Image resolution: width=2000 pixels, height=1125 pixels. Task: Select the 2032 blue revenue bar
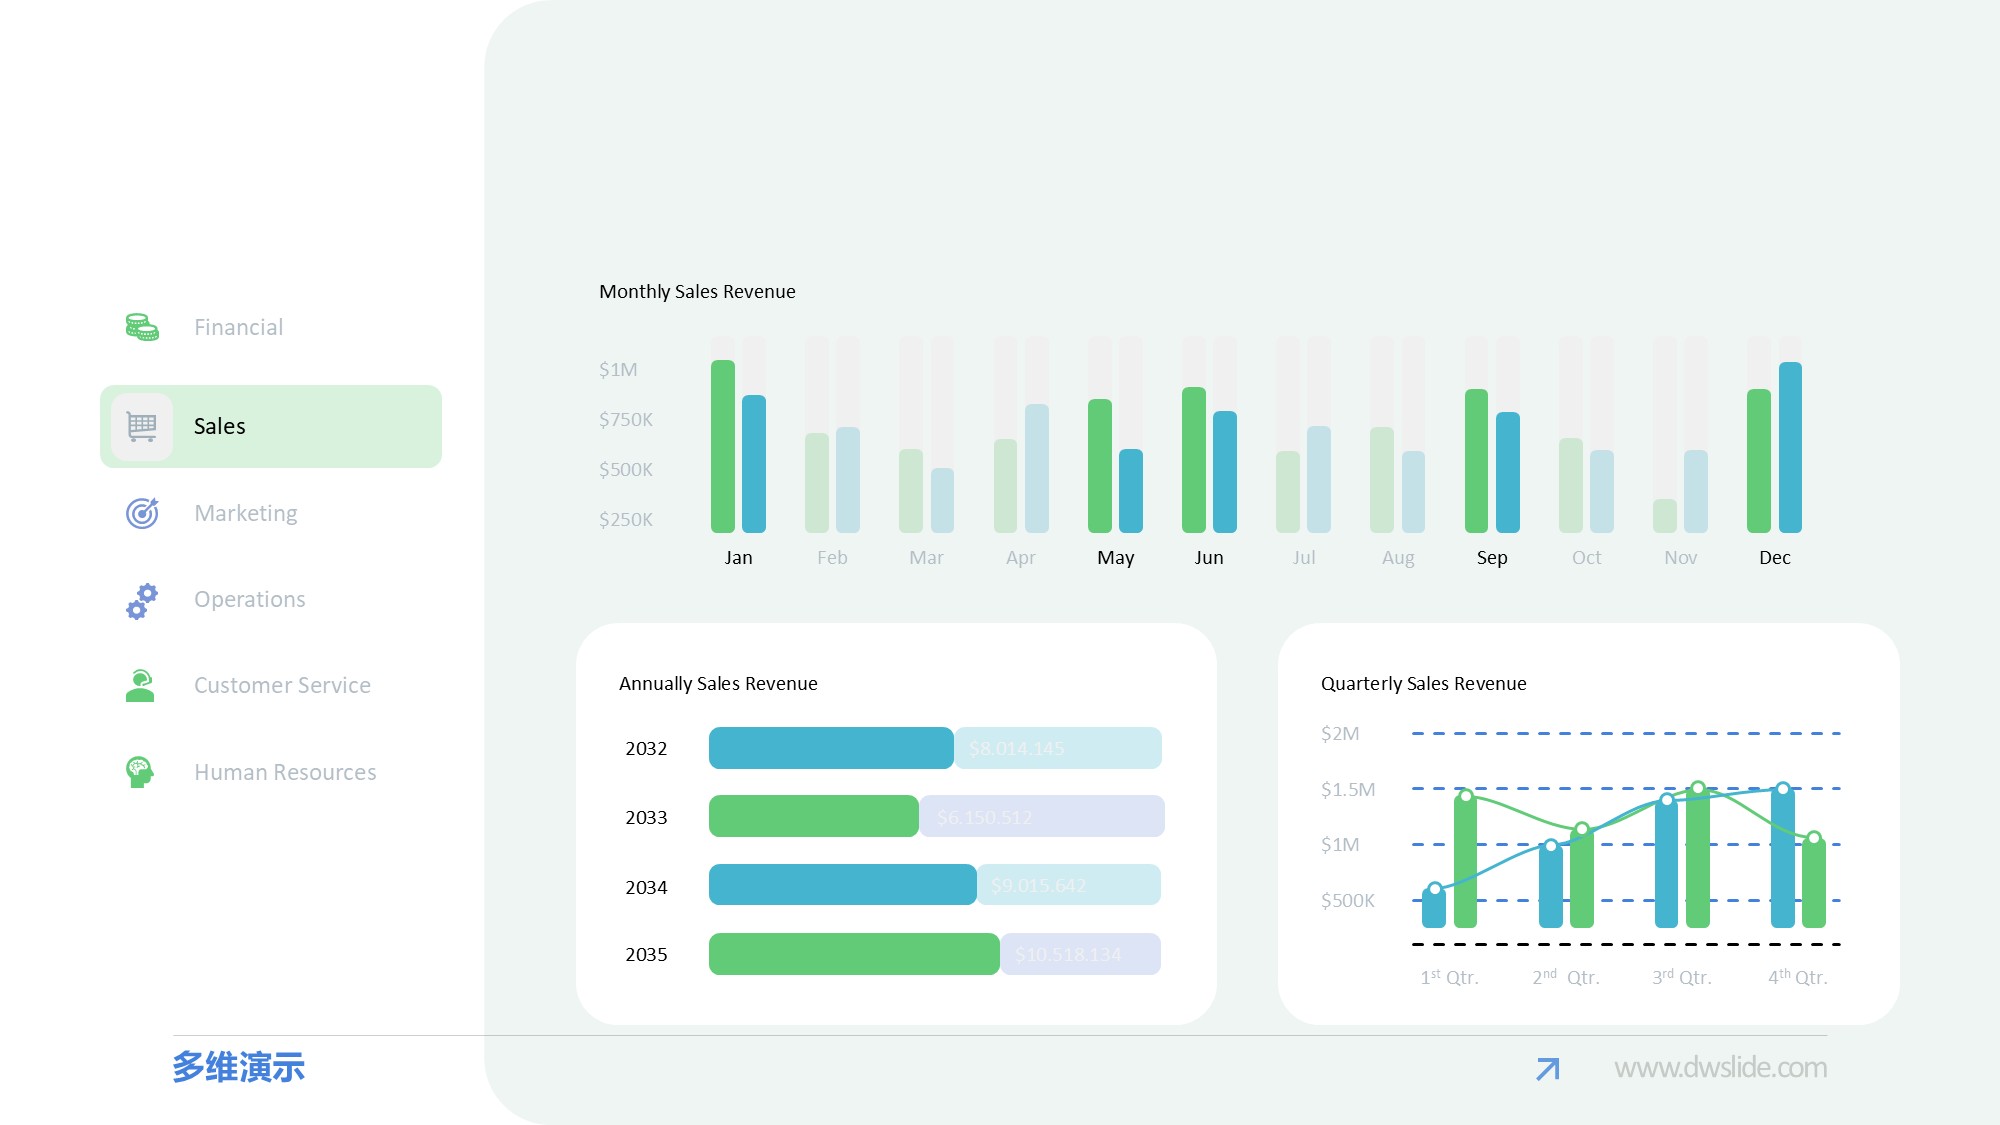coord(830,748)
